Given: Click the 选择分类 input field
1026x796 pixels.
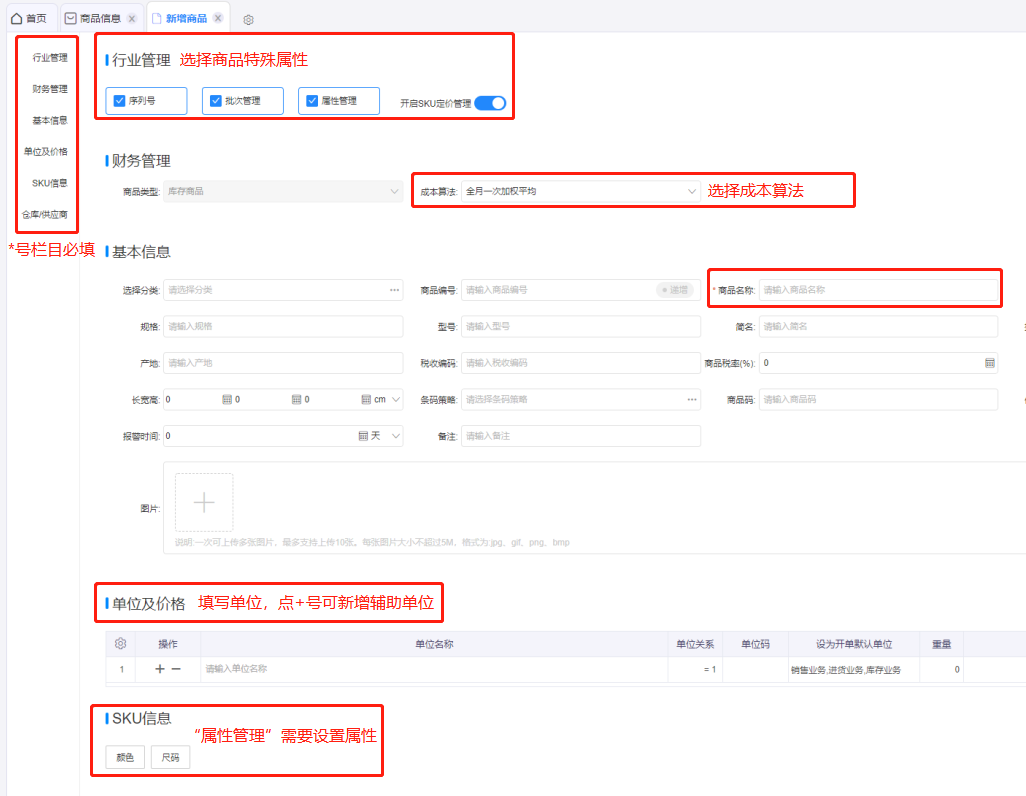Looking at the screenshot, I should [283, 290].
